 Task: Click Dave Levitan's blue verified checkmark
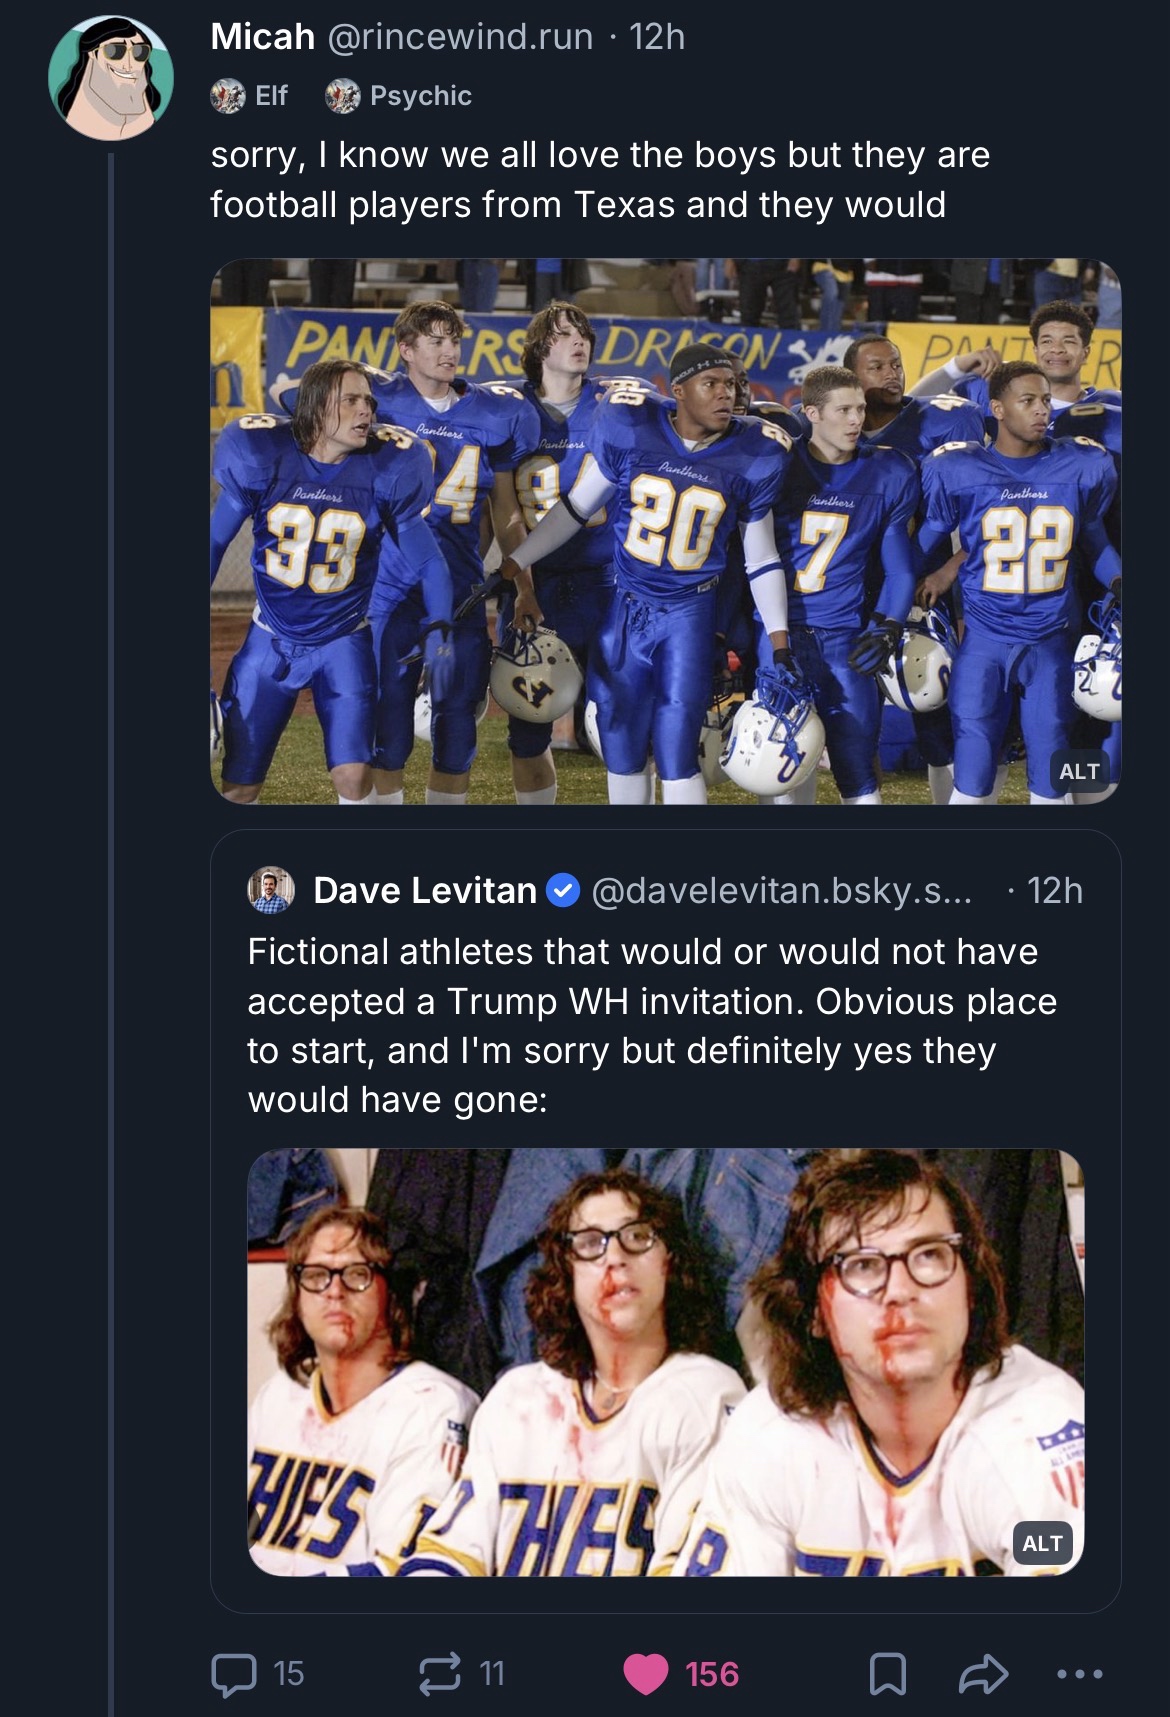[x=564, y=890]
